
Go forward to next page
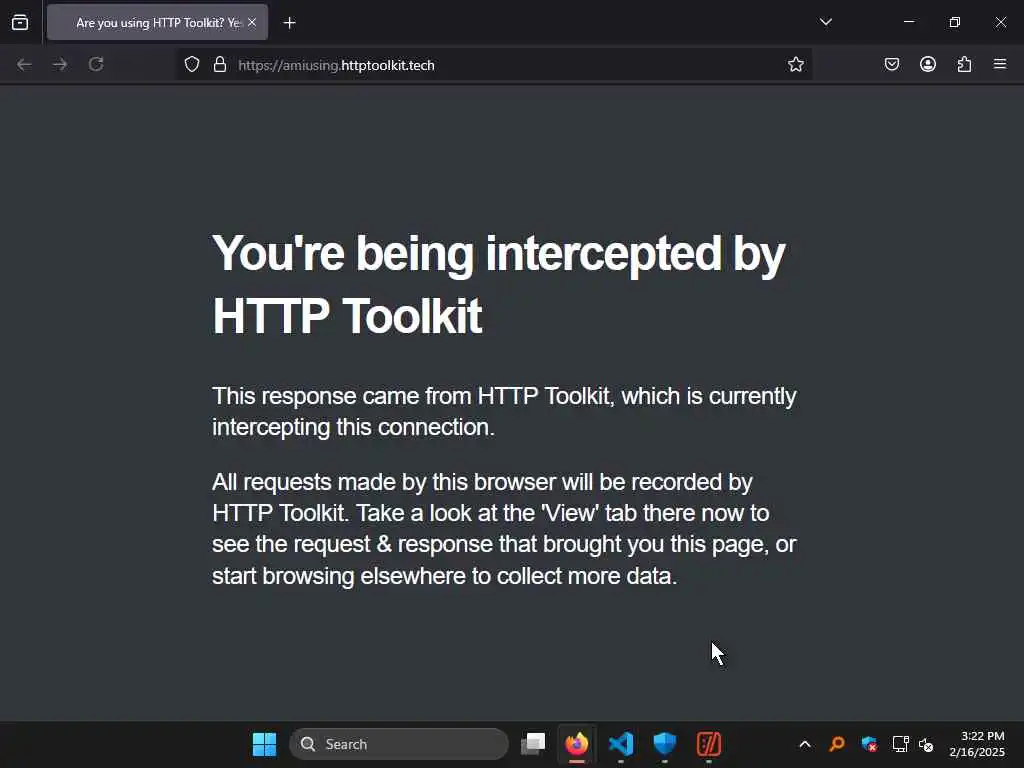coord(60,64)
